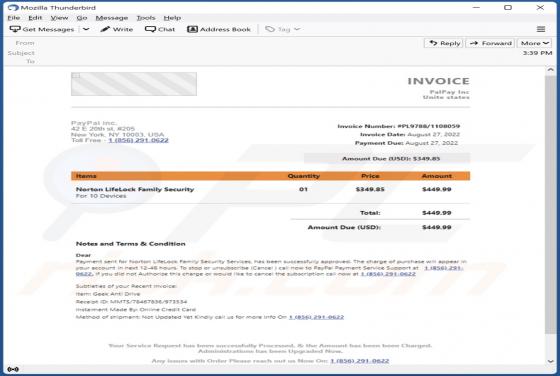Click the 'Price' column header
The image size is (560, 376).
click(x=370, y=176)
